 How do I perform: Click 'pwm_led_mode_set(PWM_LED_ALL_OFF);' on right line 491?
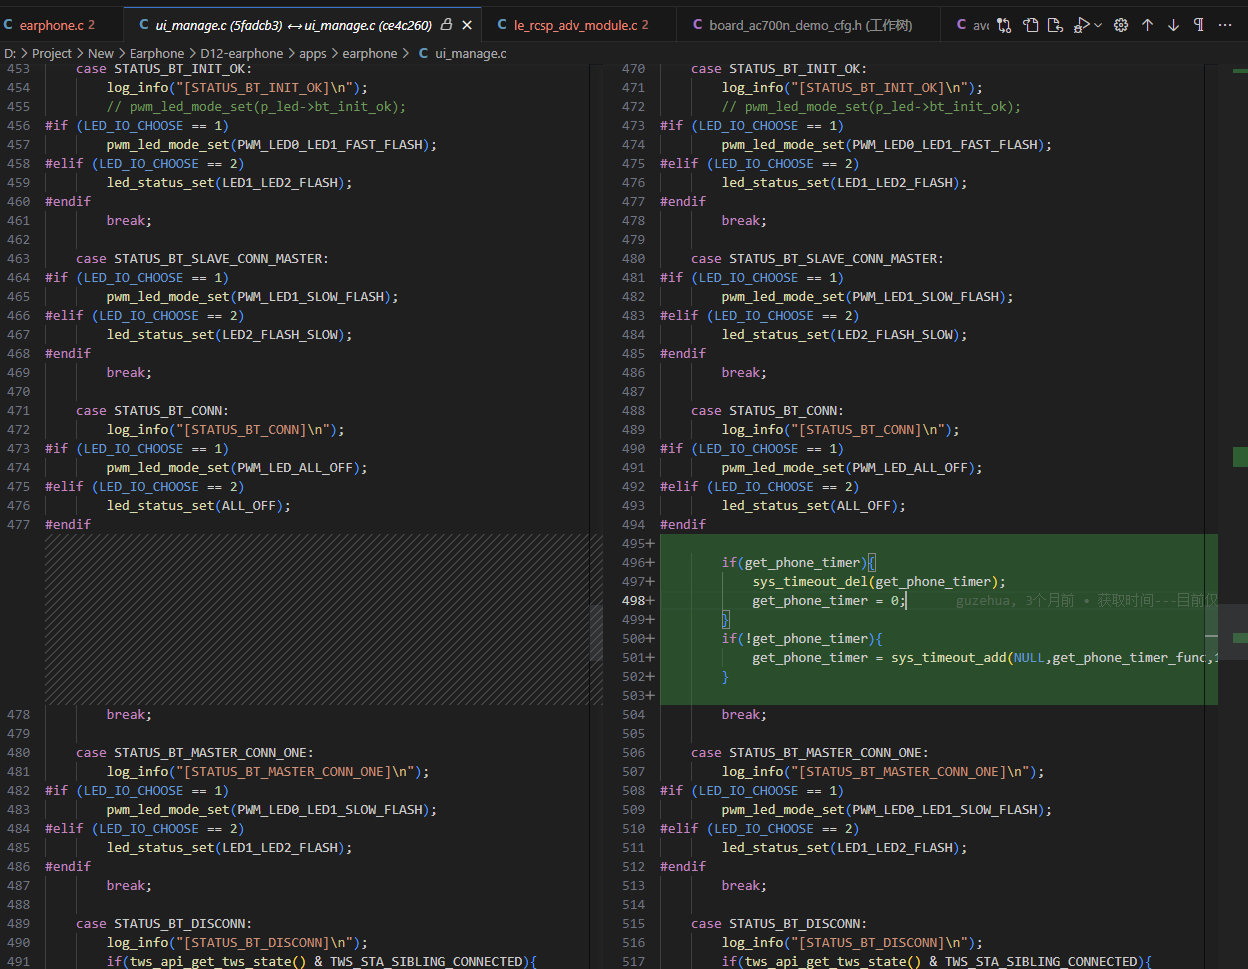tap(852, 468)
